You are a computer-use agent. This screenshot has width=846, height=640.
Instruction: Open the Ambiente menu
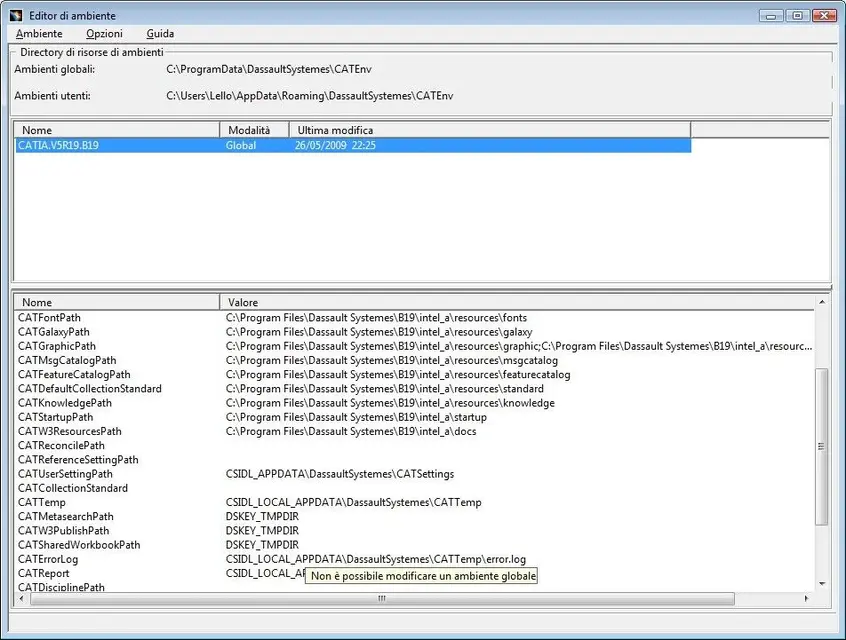coord(39,34)
